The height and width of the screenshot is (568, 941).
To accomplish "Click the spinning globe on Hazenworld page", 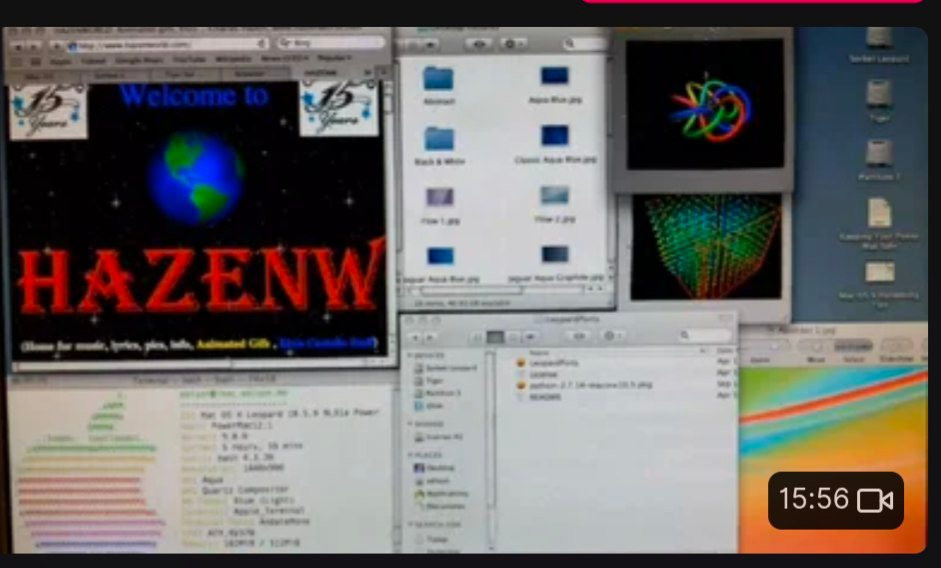I will coord(195,176).
